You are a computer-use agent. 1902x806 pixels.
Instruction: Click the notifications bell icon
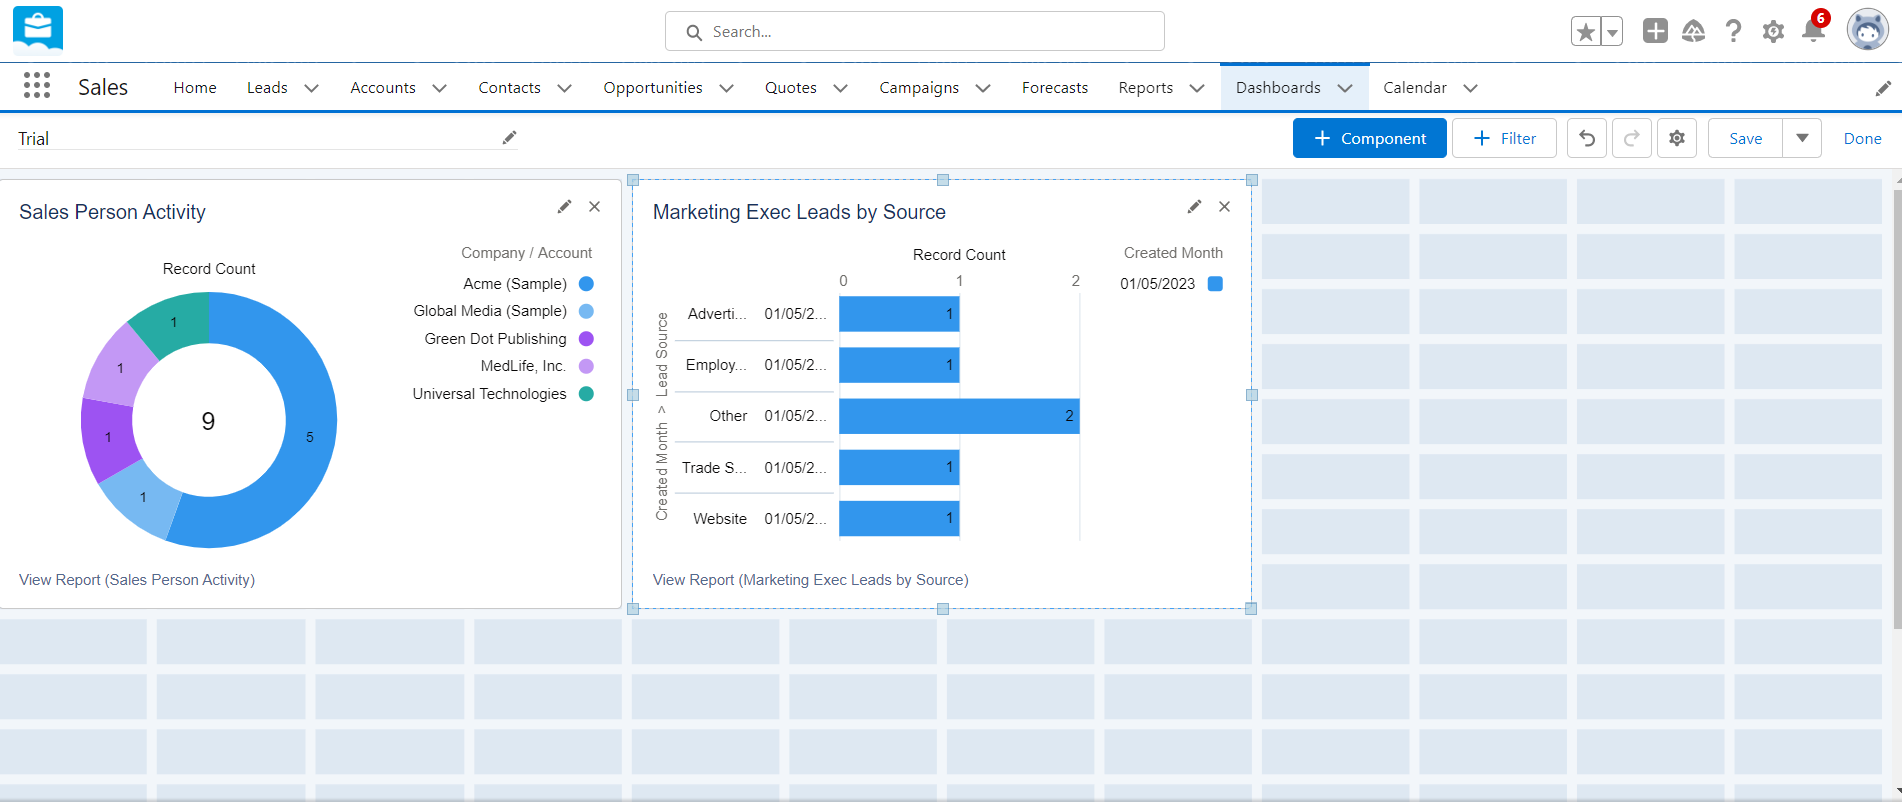(x=1812, y=31)
